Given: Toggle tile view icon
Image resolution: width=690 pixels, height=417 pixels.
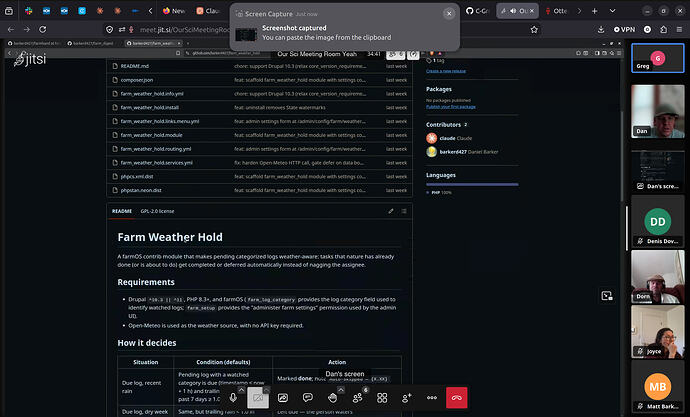Looking at the screenshot, I should [382, 398].
